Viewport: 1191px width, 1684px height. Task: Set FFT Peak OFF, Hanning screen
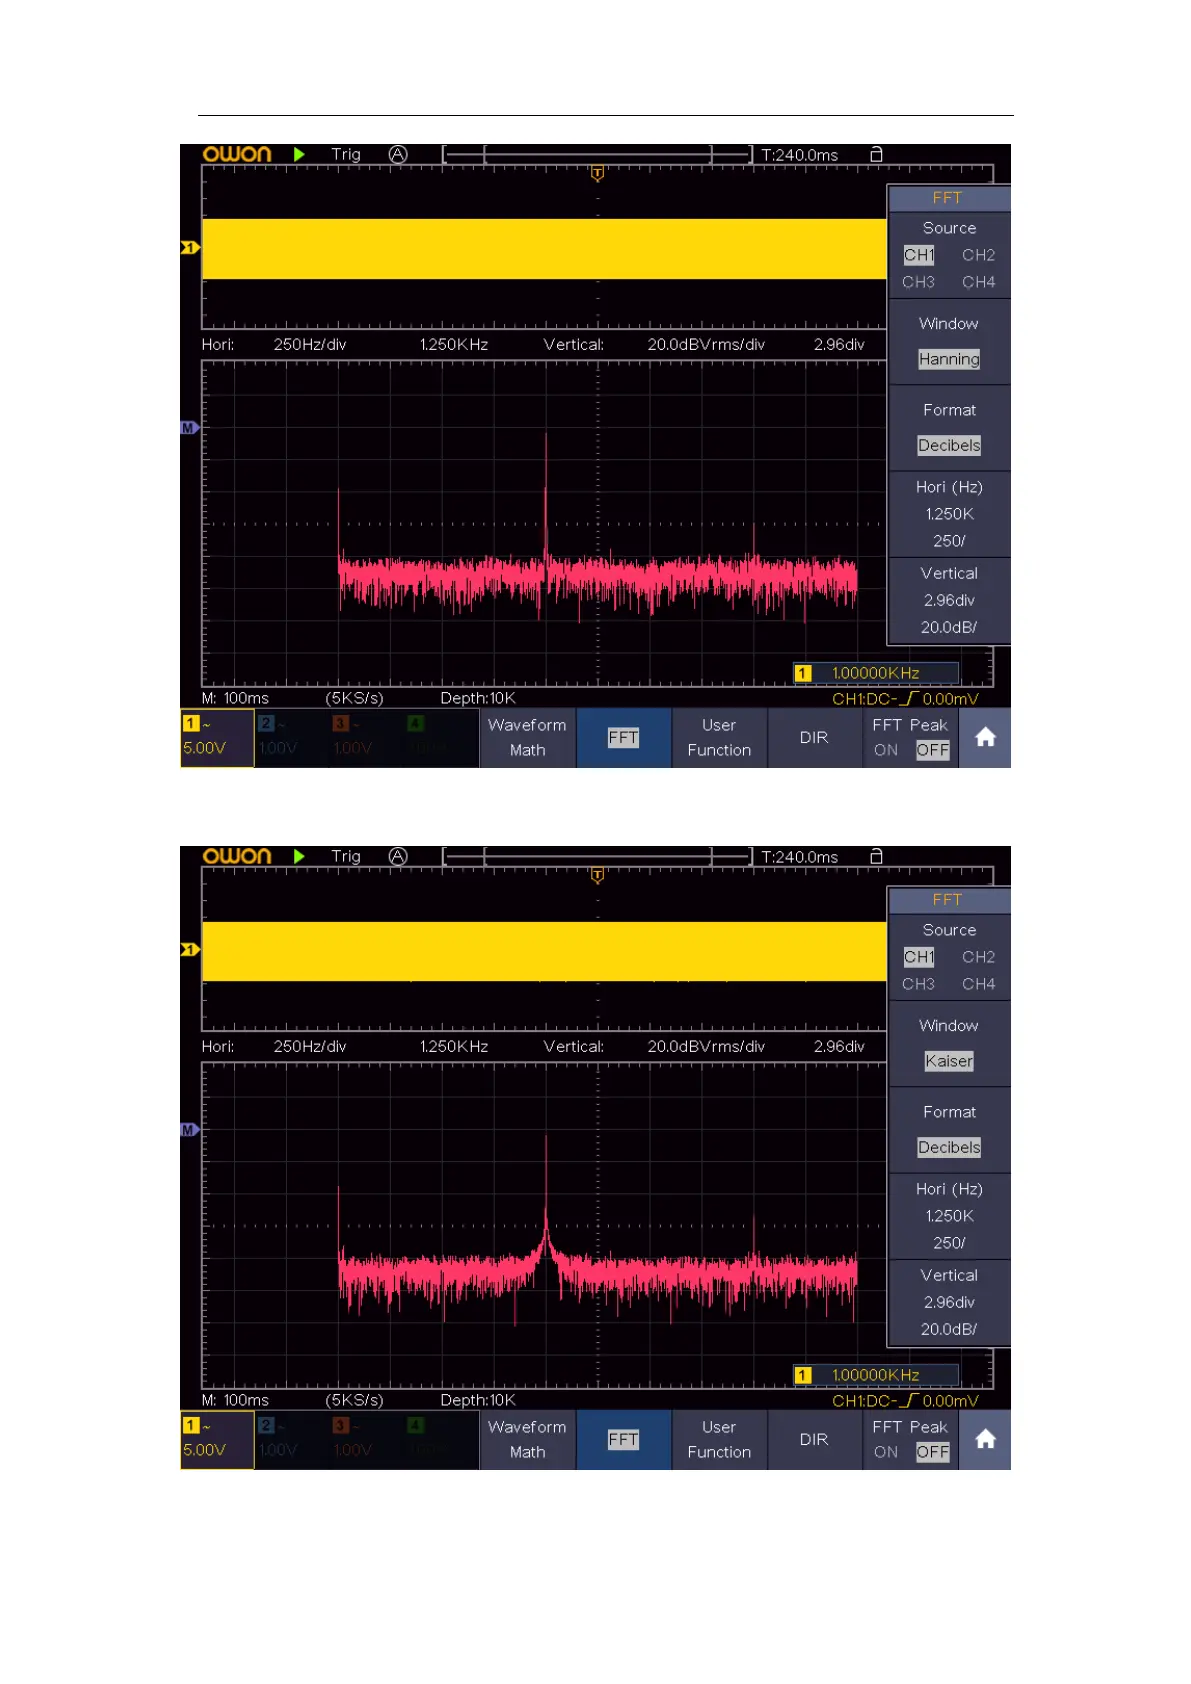[x=932, y=750]
